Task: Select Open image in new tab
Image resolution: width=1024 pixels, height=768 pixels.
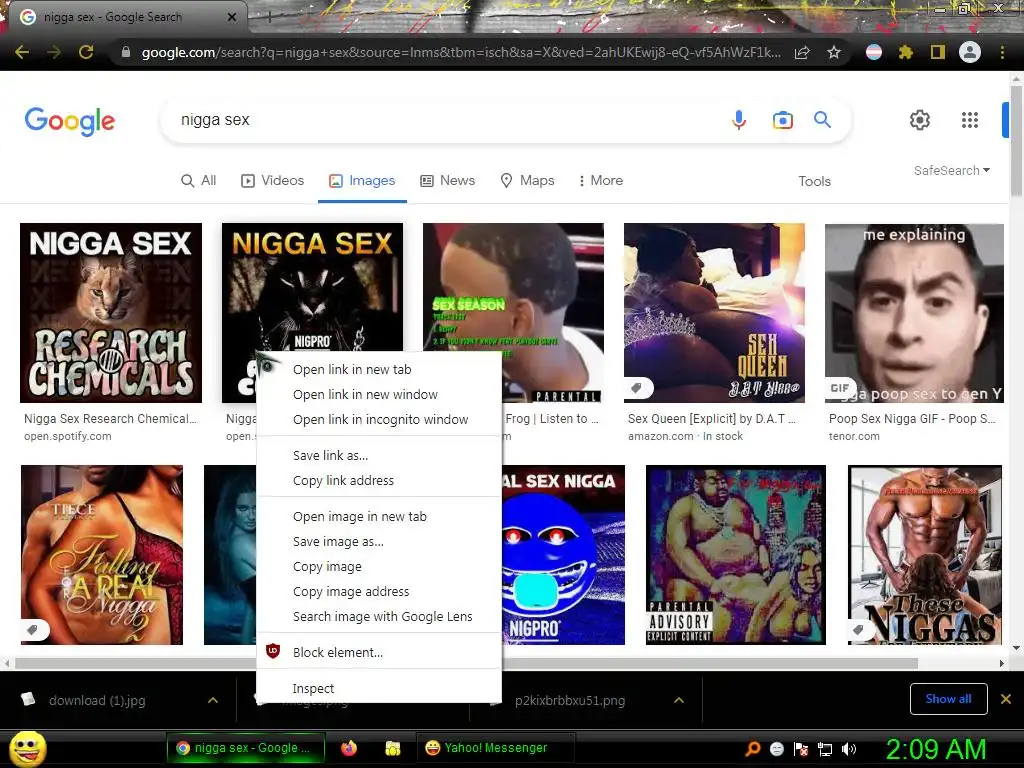Action: pos(379,516)
